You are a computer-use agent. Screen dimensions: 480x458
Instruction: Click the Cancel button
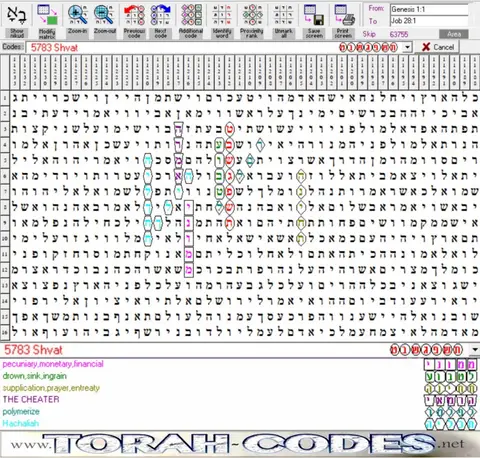click(437, 47)
